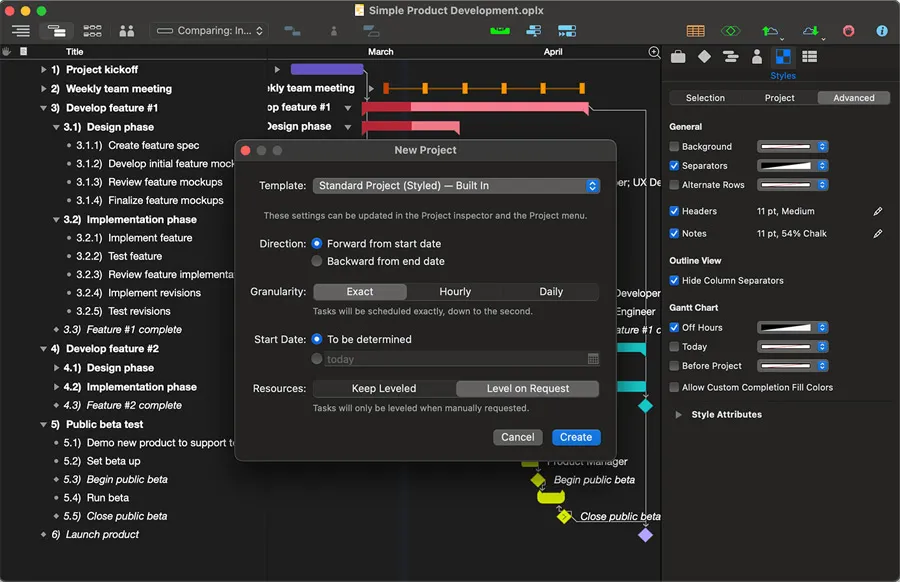Collapse the Develop feature #1 group
Image resolution: width=900 pixels, height=582 pixels.
[44, 108]
